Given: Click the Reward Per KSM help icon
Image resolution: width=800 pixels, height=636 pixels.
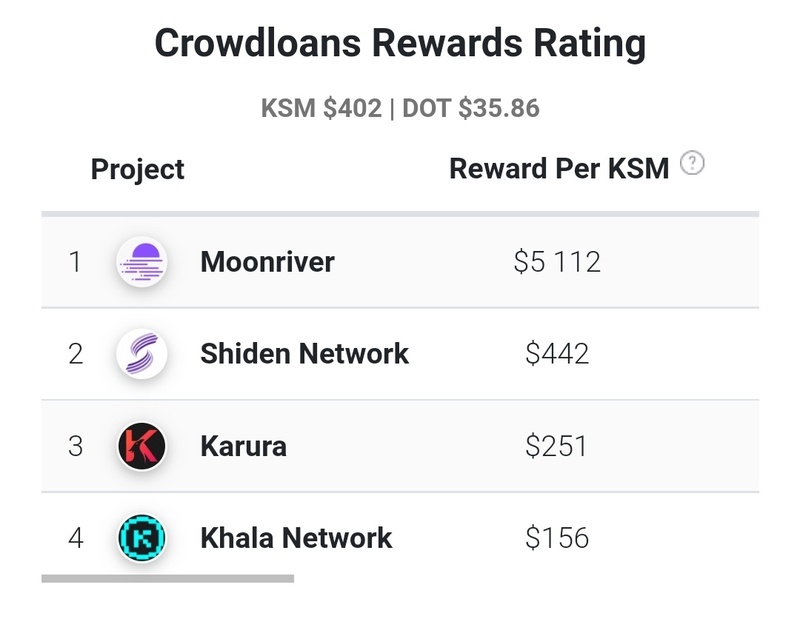Looking at the screenshot, I should point(692,164).
